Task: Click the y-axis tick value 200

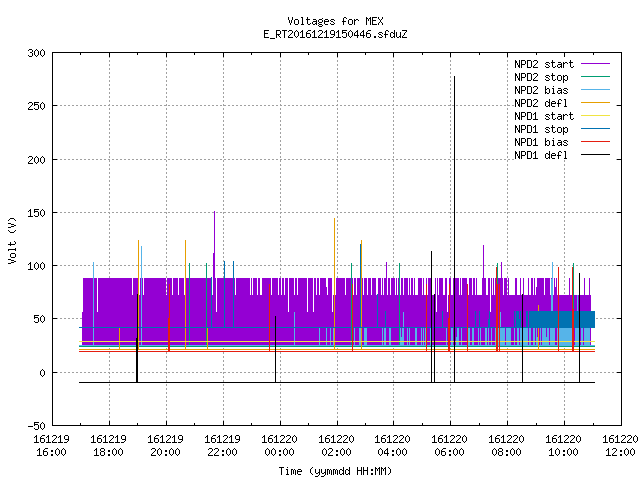Action: pyautogui.click(x=36, y=160)
